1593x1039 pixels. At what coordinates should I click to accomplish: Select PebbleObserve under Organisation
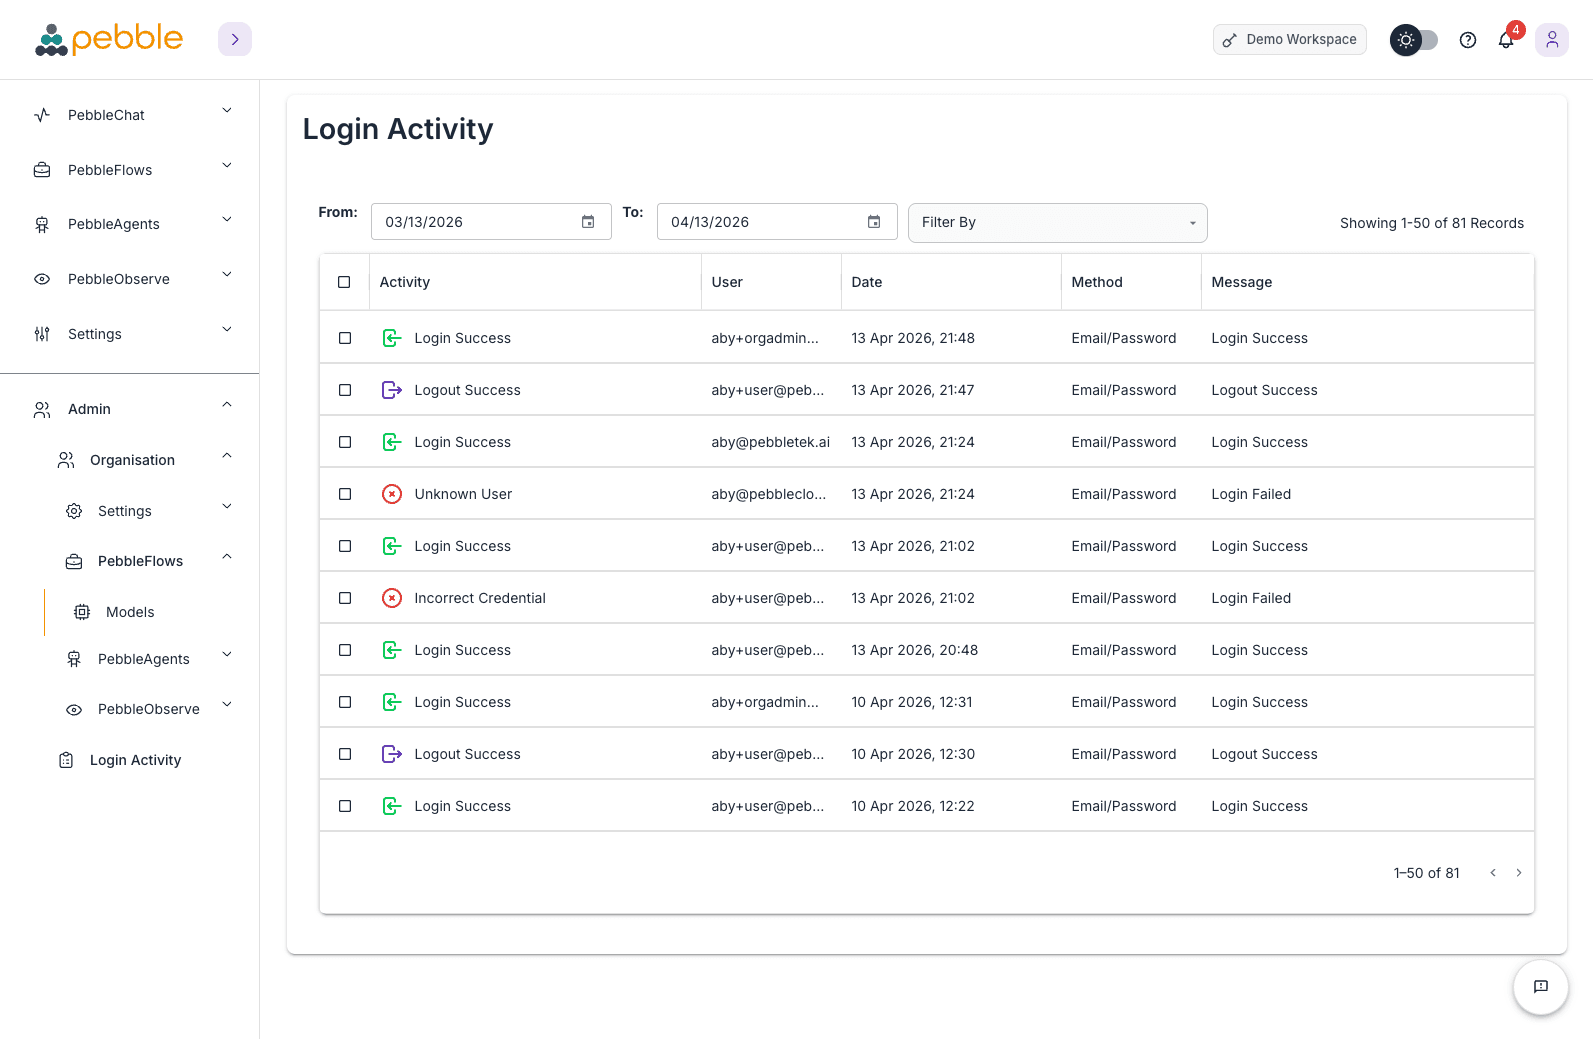(x=149, y=709)
